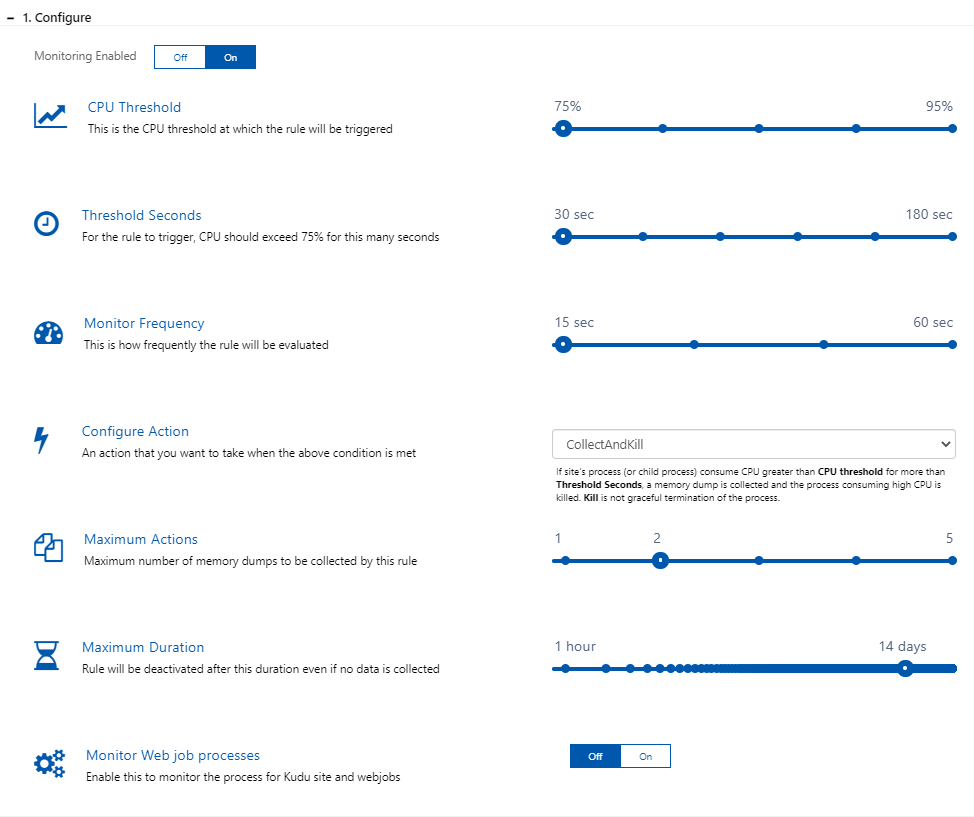Open the CPU Threshold link
The height and width of the screenshot is (817, 974).
pos(134,107)
